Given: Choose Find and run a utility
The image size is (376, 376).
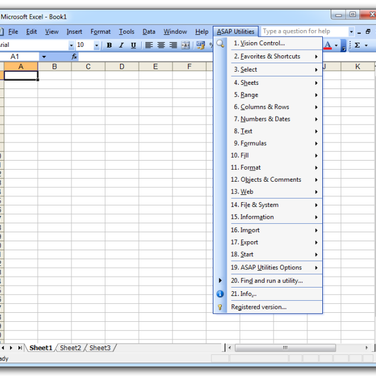Looking at the screenshot, I should pos(274,281).
